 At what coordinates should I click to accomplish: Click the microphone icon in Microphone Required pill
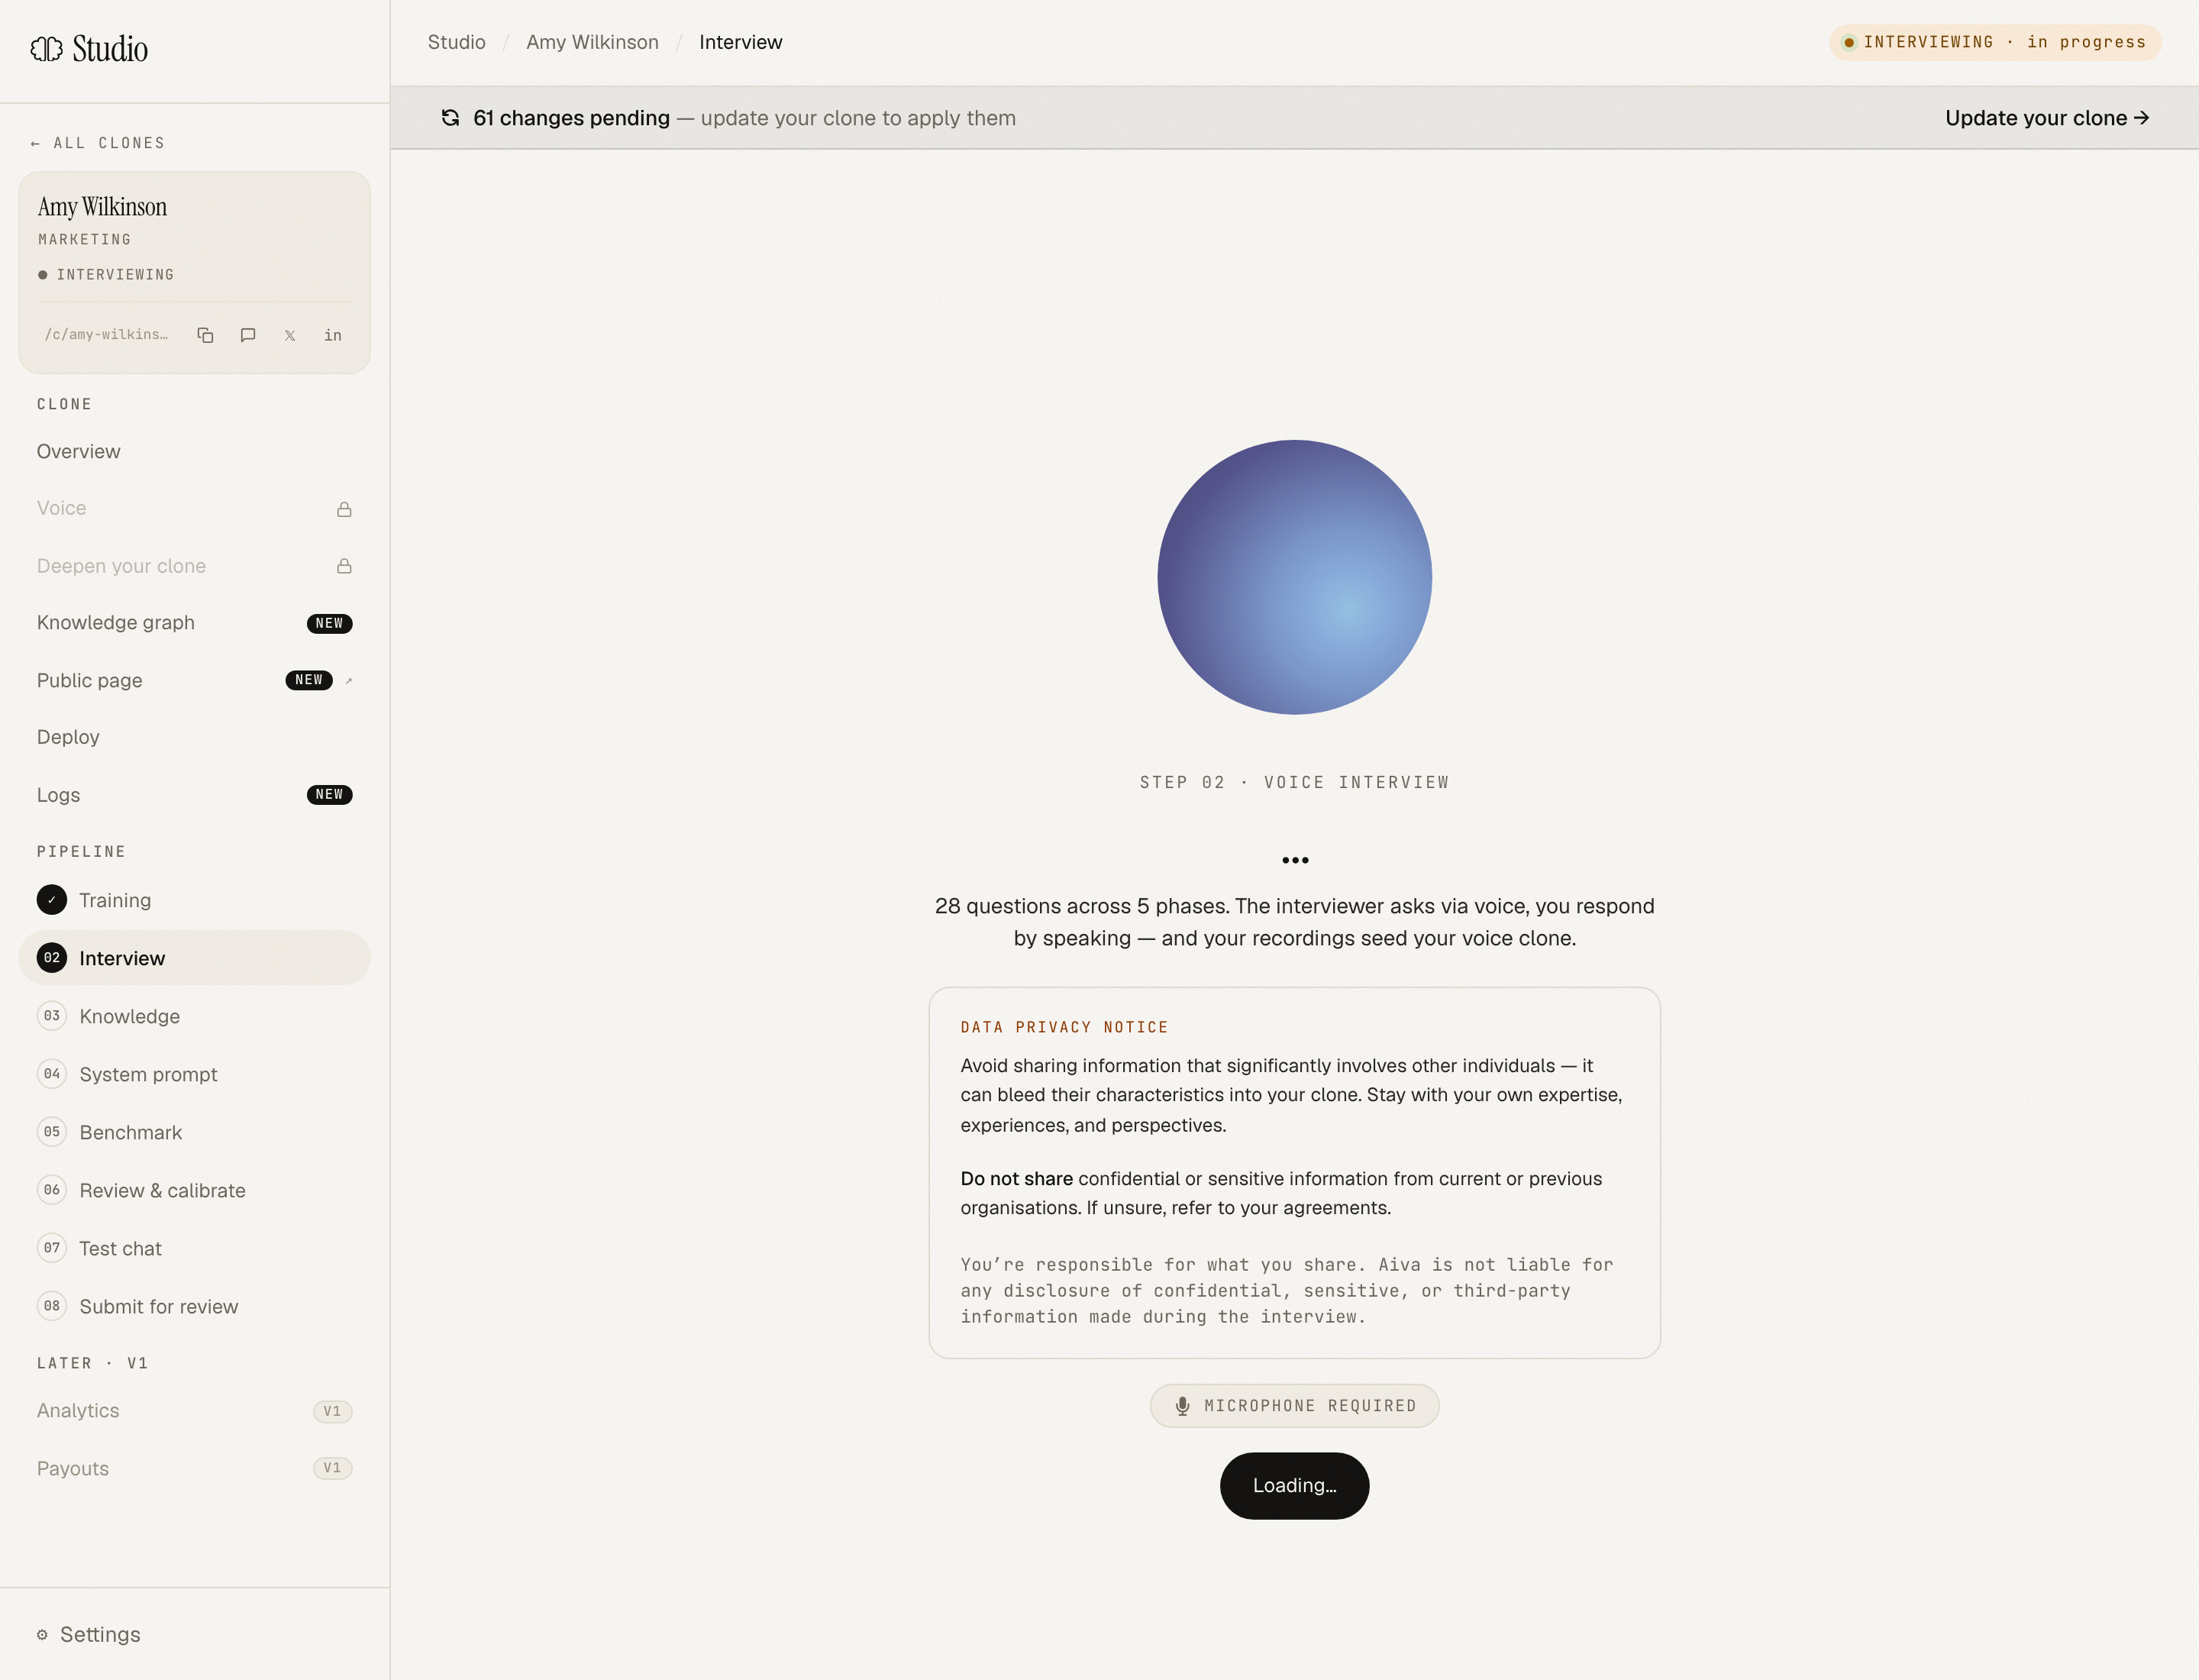click(1182, 1406)
